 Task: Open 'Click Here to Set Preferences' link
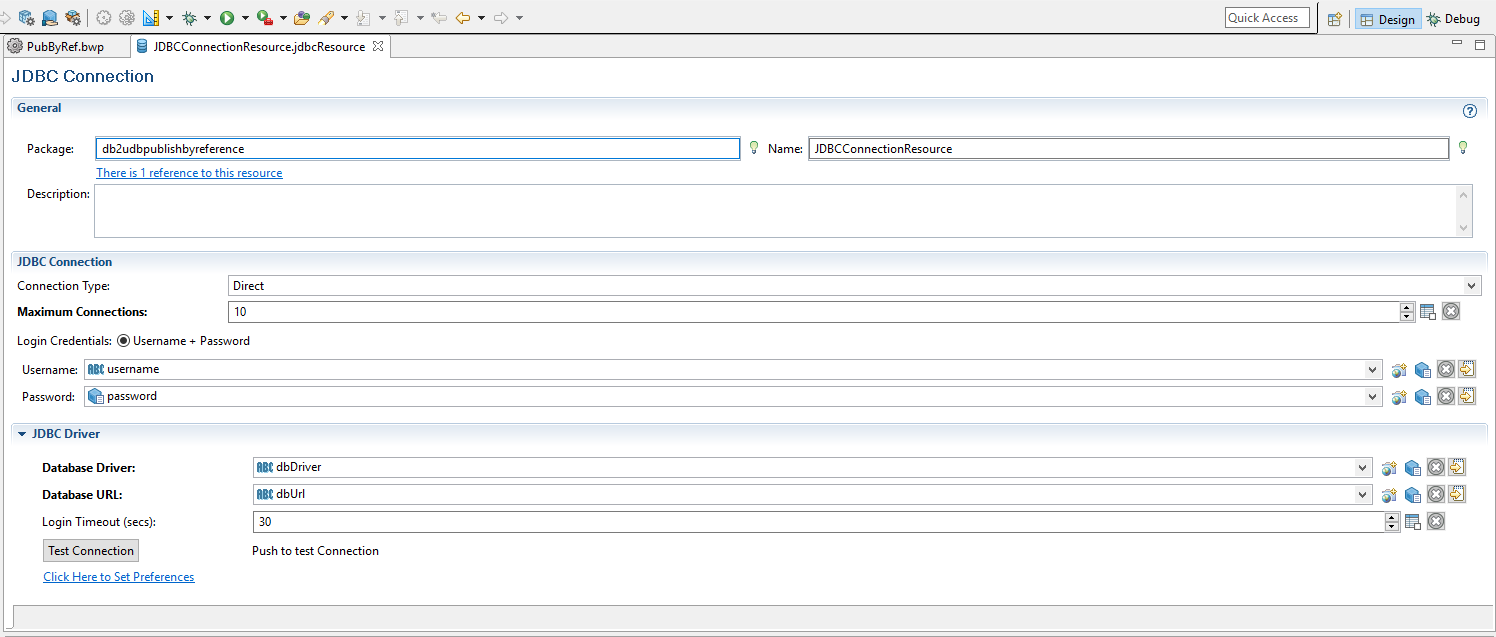[x=119, y=577]
